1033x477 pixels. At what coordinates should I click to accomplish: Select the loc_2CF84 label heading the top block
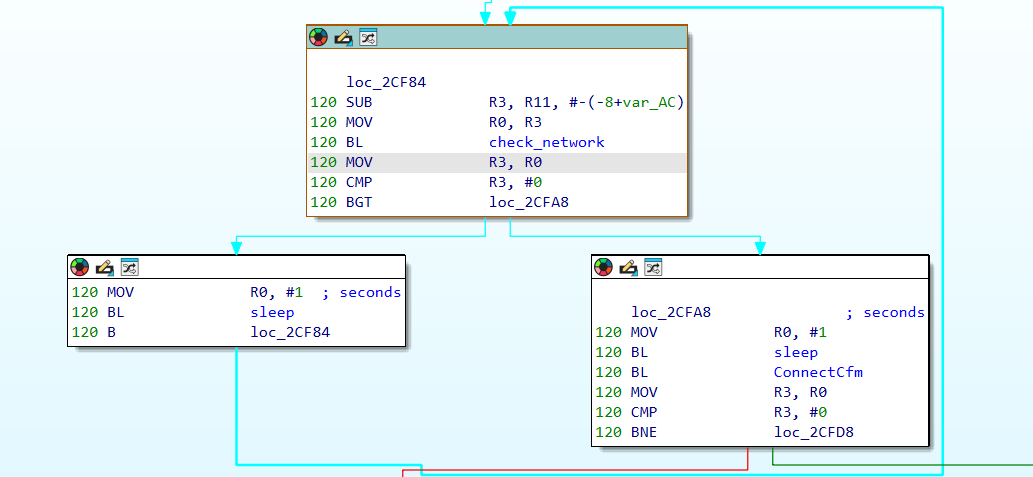[x=386, y=82]
